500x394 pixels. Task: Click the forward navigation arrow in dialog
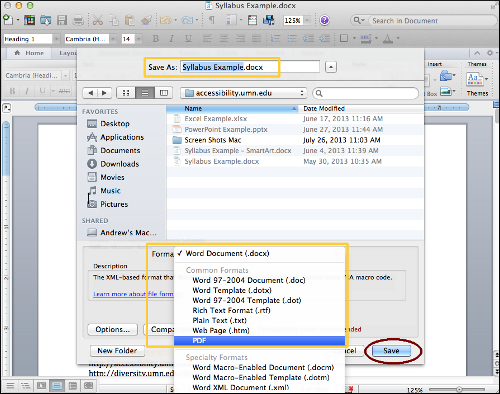click(x=104, y=93)
